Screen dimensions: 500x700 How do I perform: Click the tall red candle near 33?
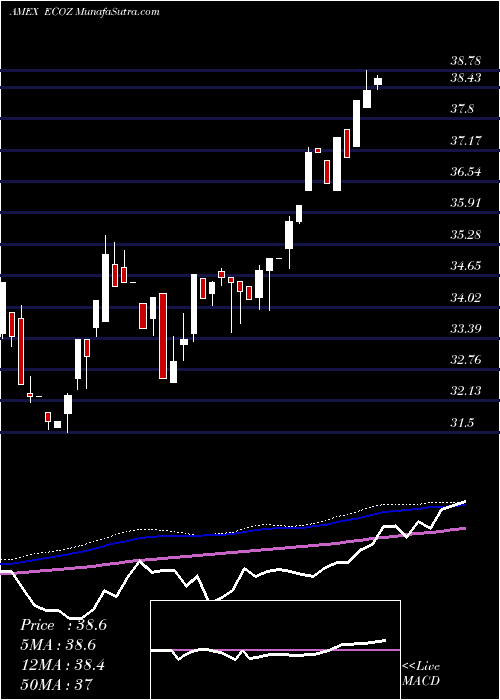point(163,336)
